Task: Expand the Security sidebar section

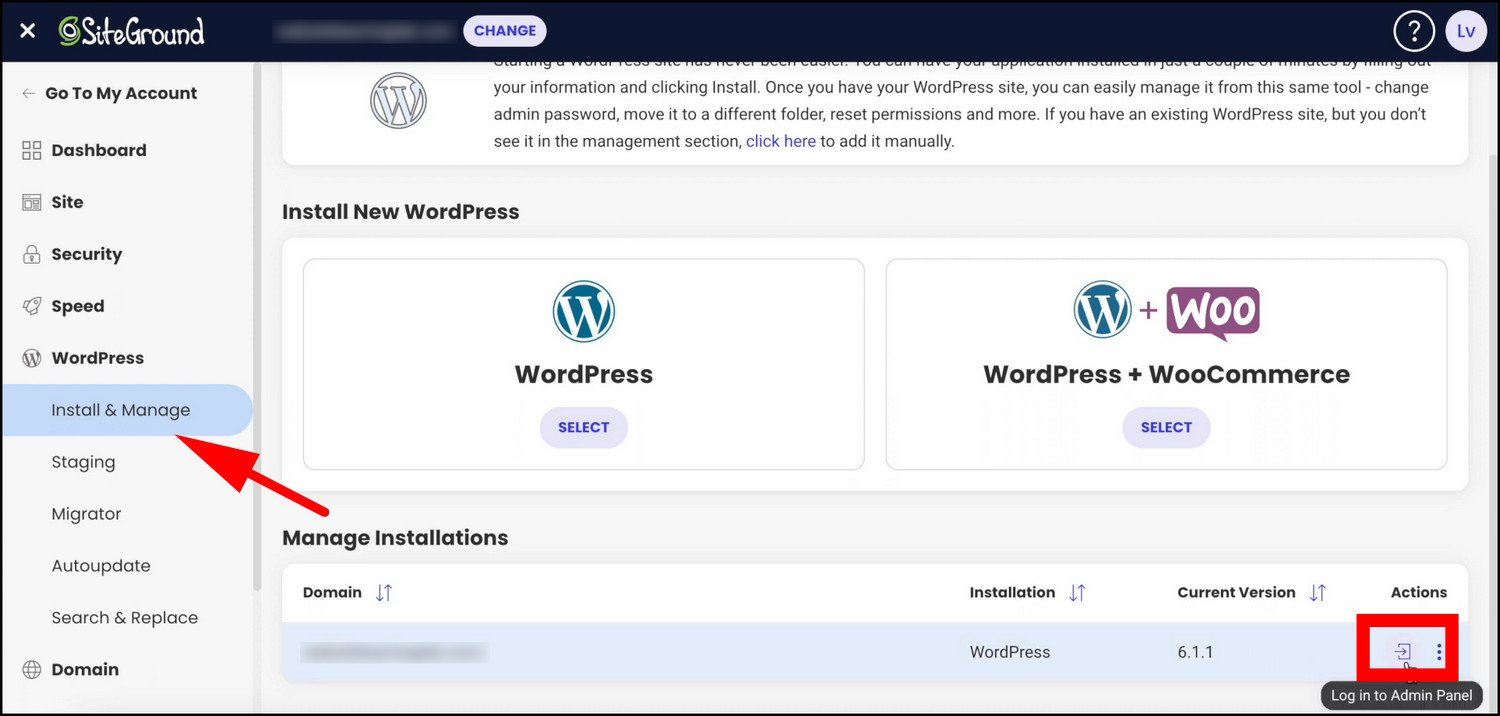Action: 86,254
